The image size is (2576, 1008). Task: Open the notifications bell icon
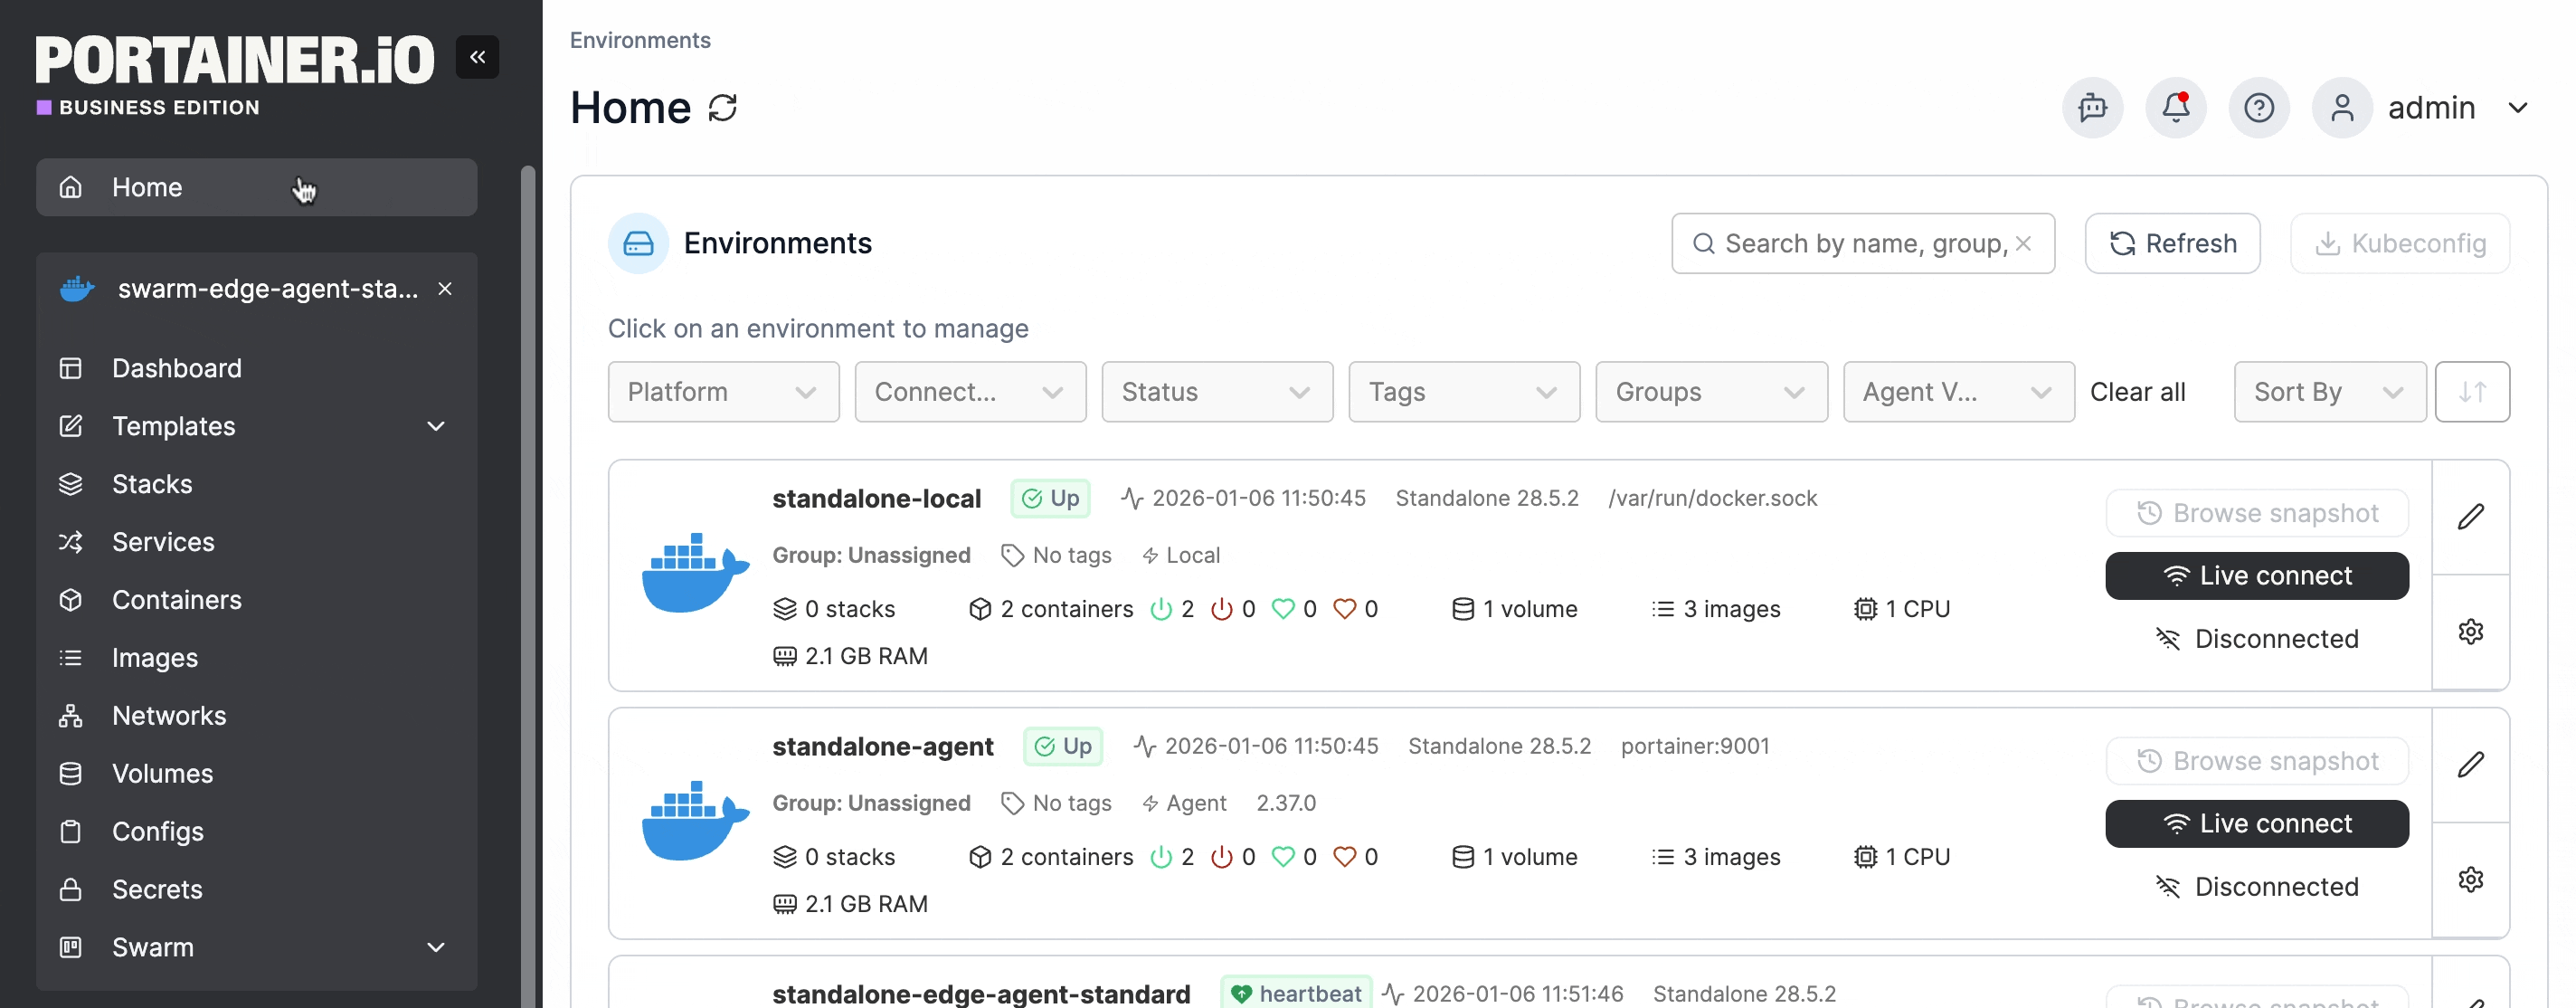tap(2175, 108)
